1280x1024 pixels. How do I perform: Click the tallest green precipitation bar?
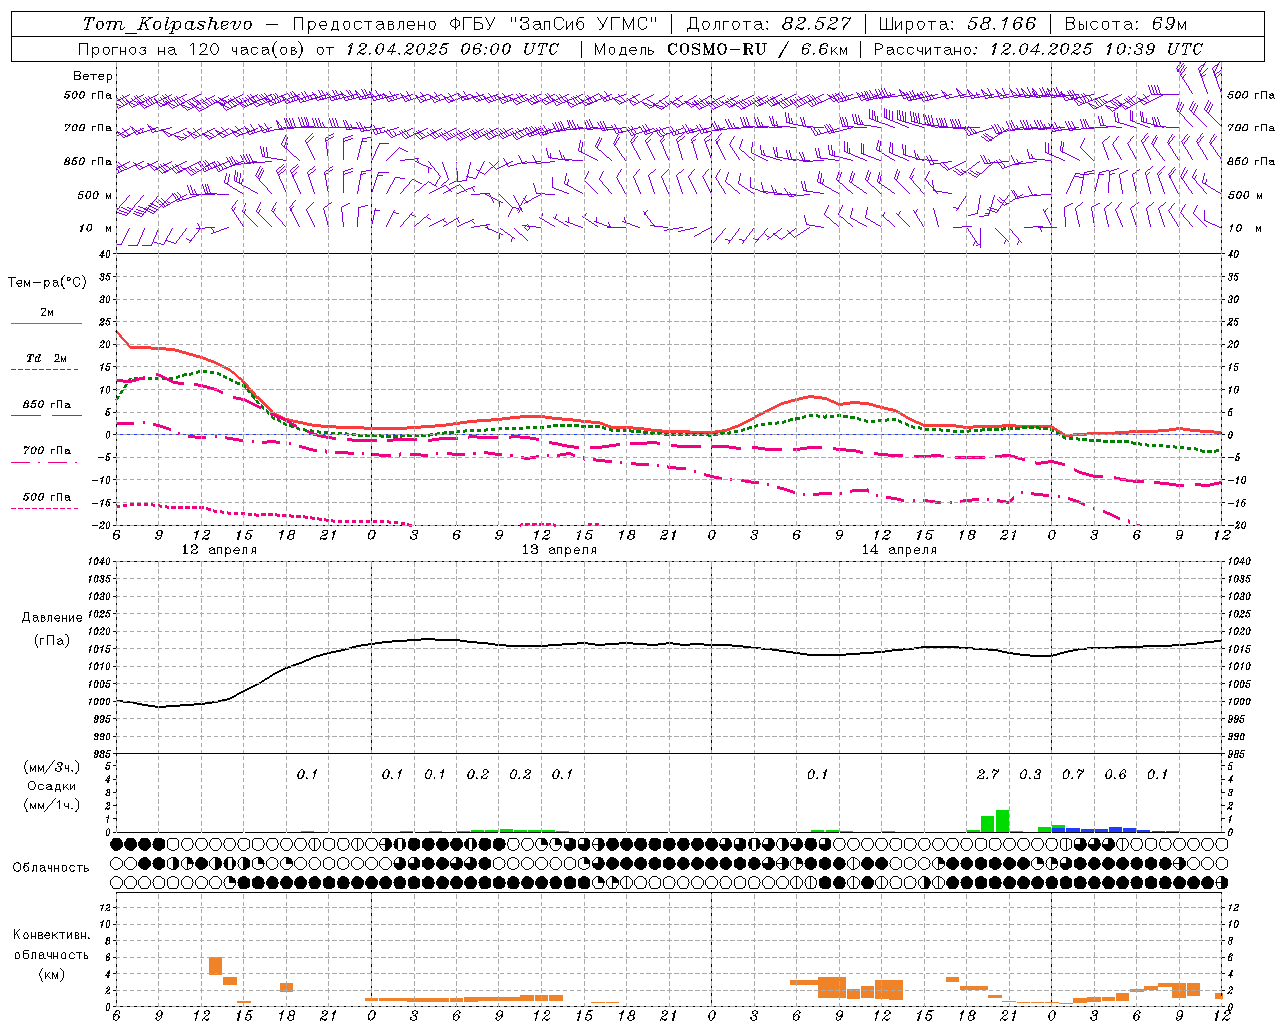(1002, 821)
